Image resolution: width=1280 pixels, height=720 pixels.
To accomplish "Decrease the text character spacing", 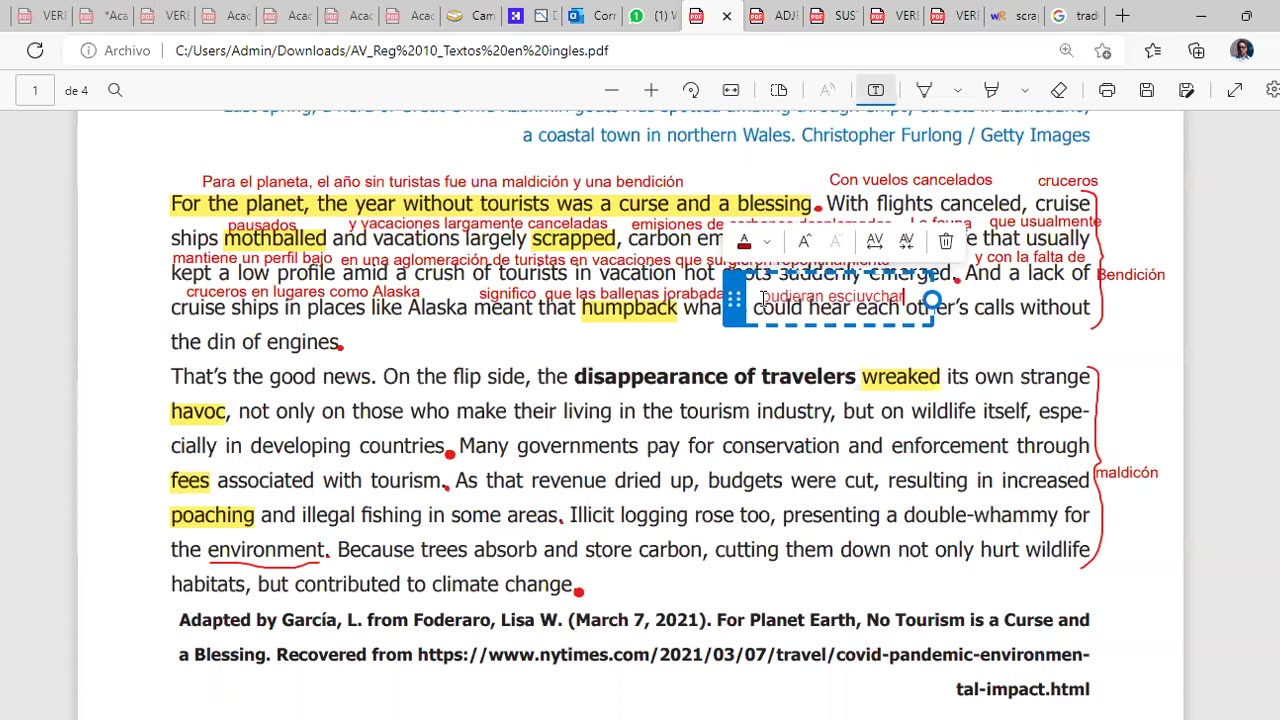I will [x=906, y=241].
